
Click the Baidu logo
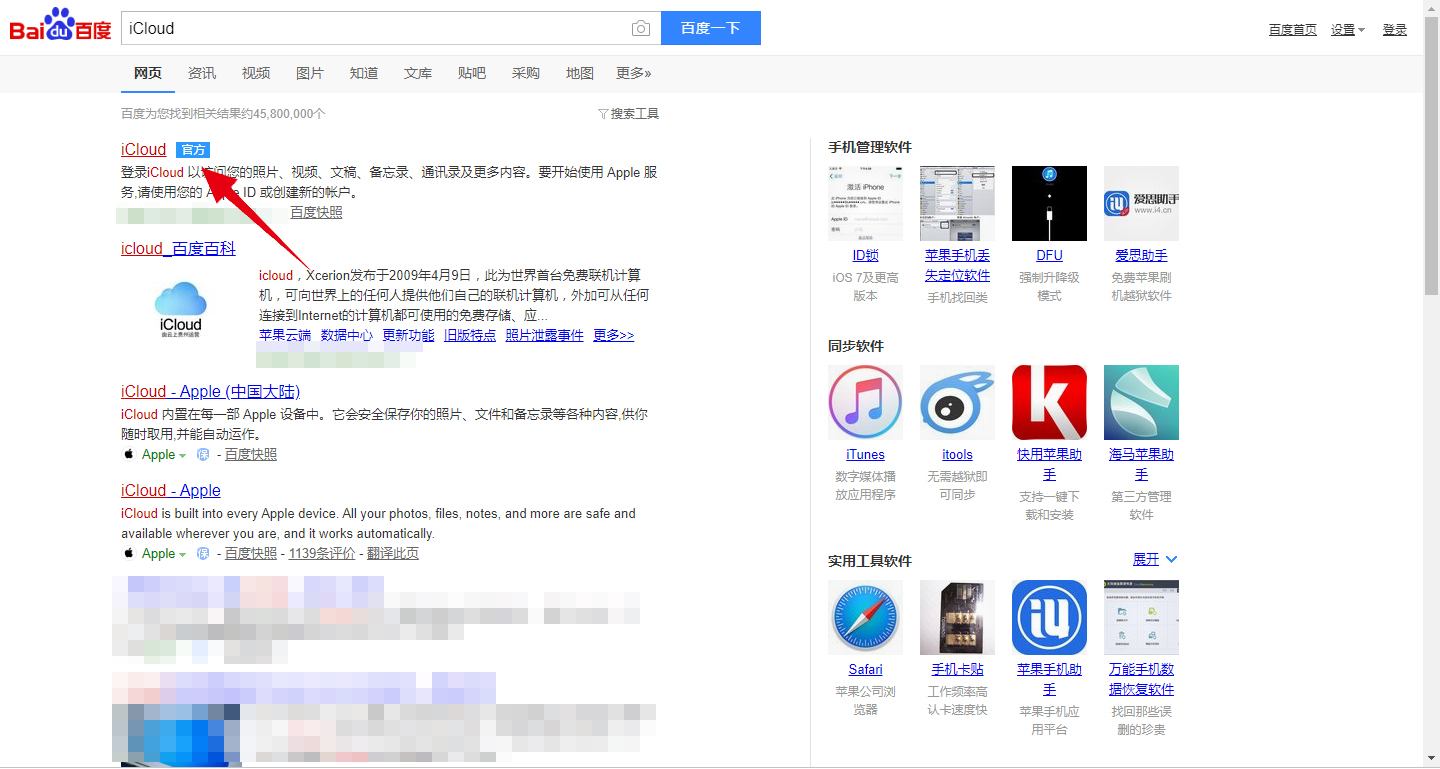pos(61,26)
